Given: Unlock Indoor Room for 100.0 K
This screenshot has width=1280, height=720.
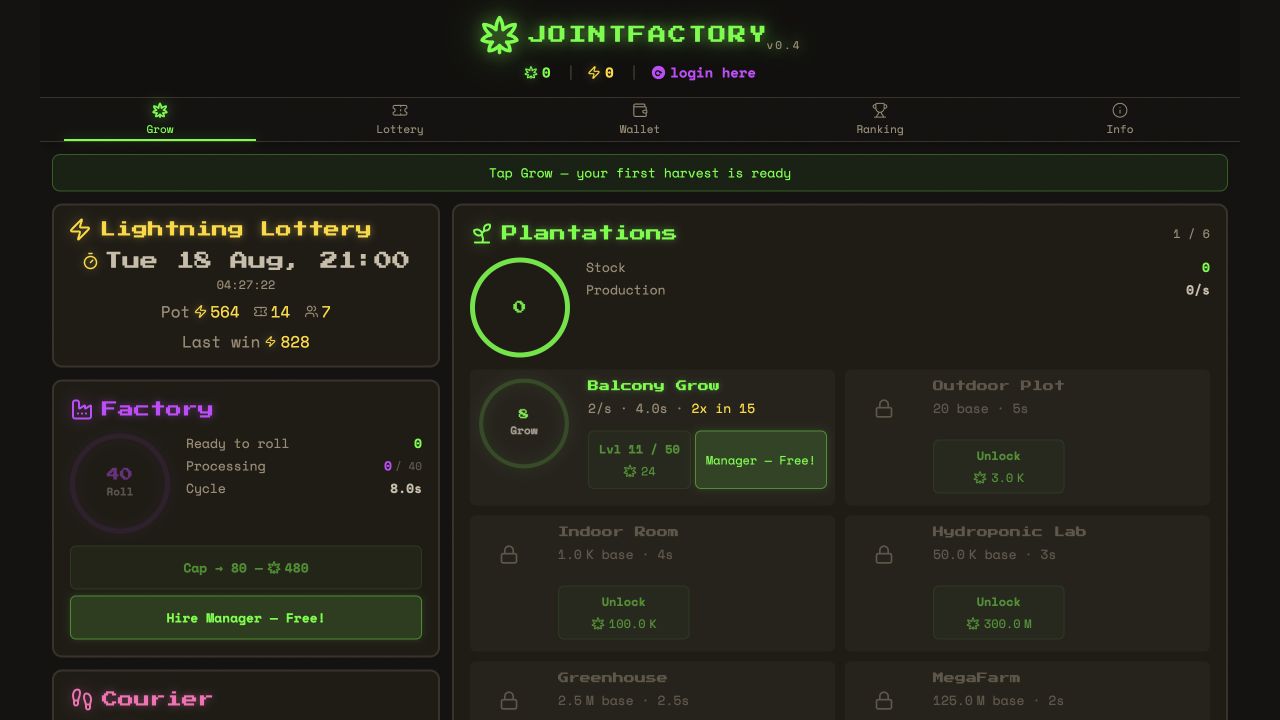Looking at the screenshot, I should [x=623, y=613].
